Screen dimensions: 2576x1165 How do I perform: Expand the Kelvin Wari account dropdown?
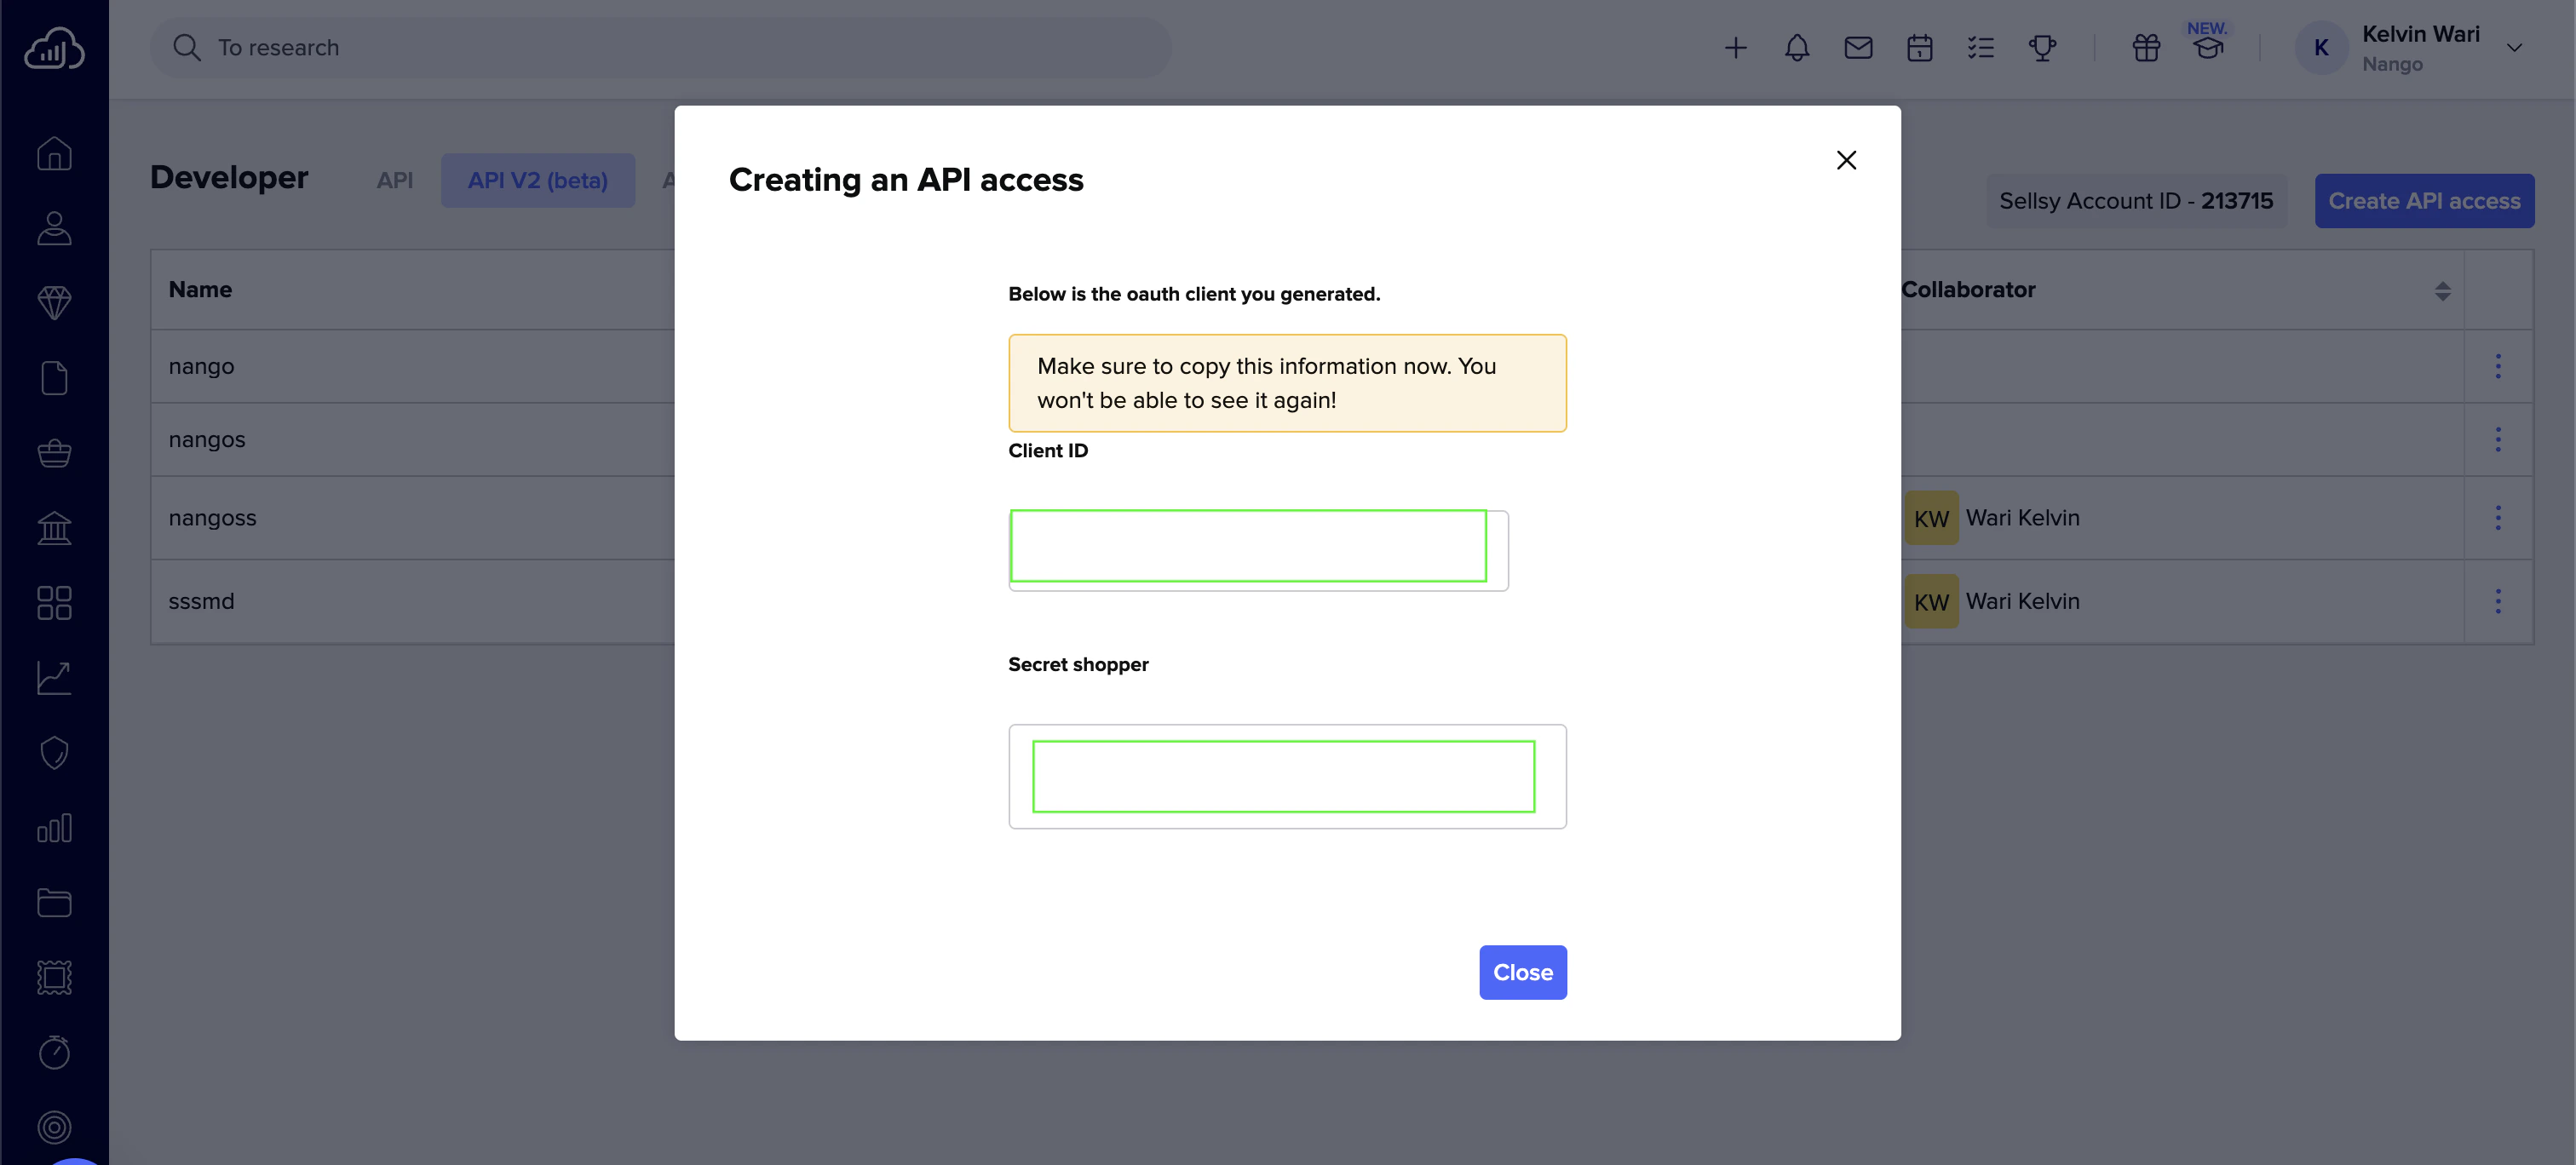pos(2514,48)
